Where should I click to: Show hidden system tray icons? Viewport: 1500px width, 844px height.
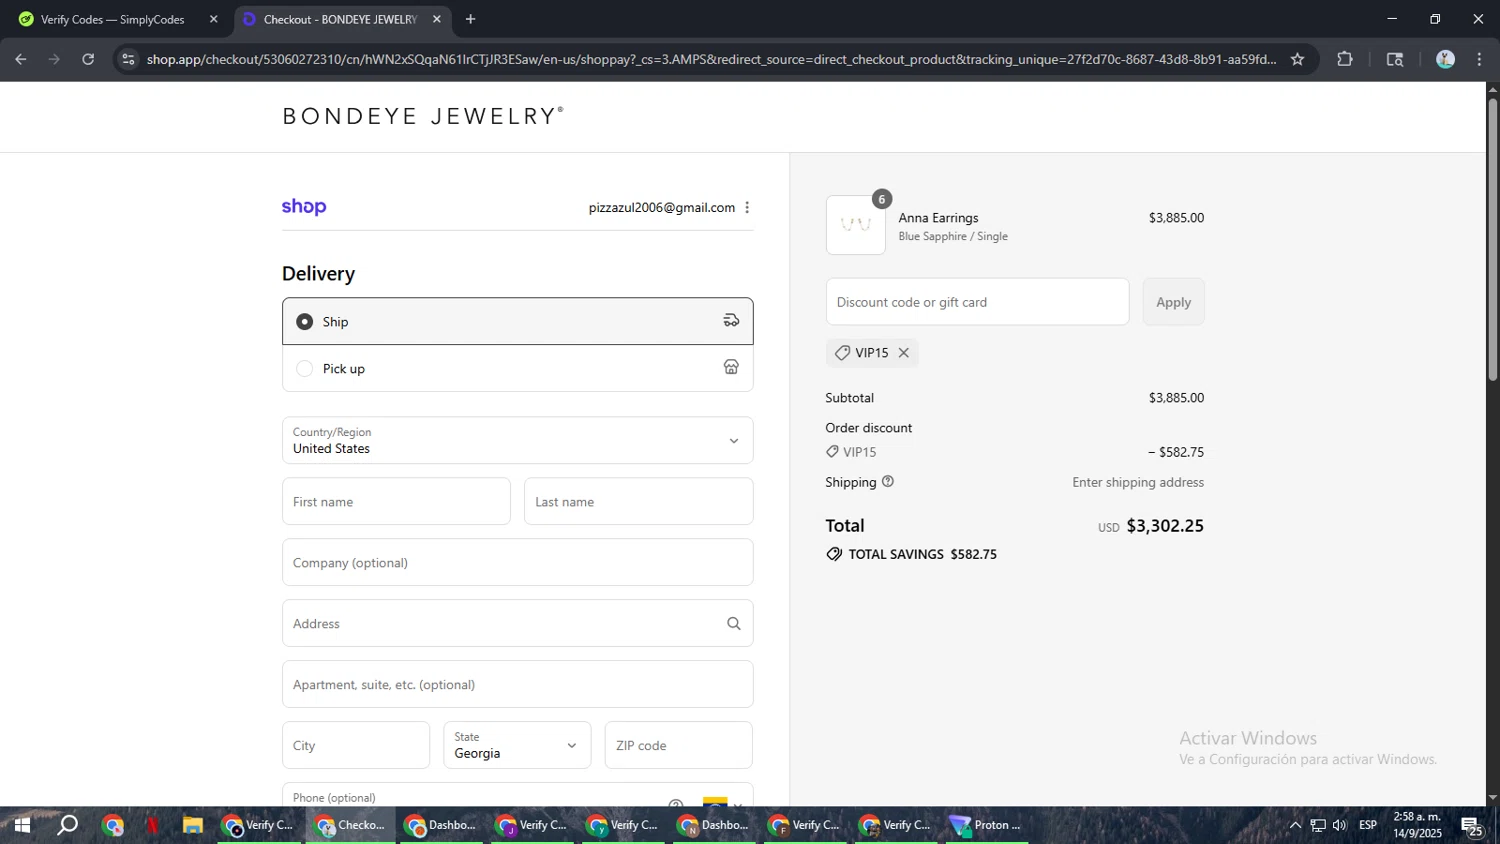(x=1295, y=826)
